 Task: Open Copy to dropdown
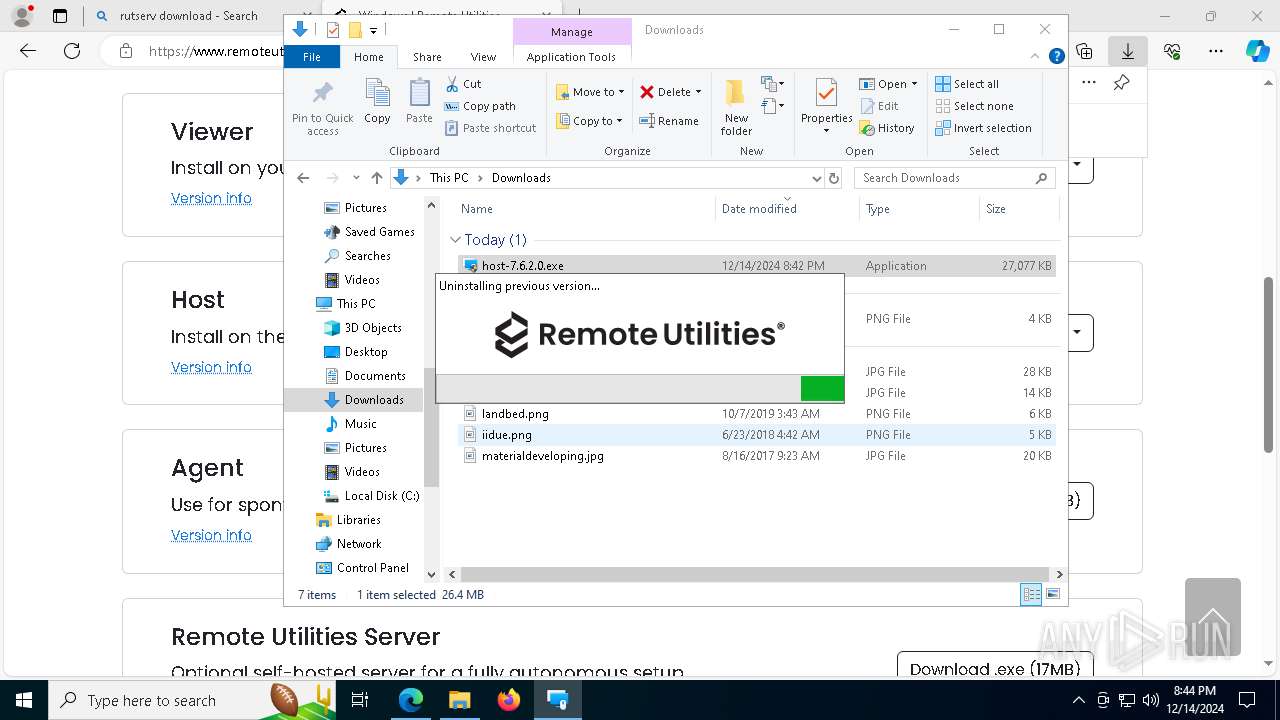(590, 121)
